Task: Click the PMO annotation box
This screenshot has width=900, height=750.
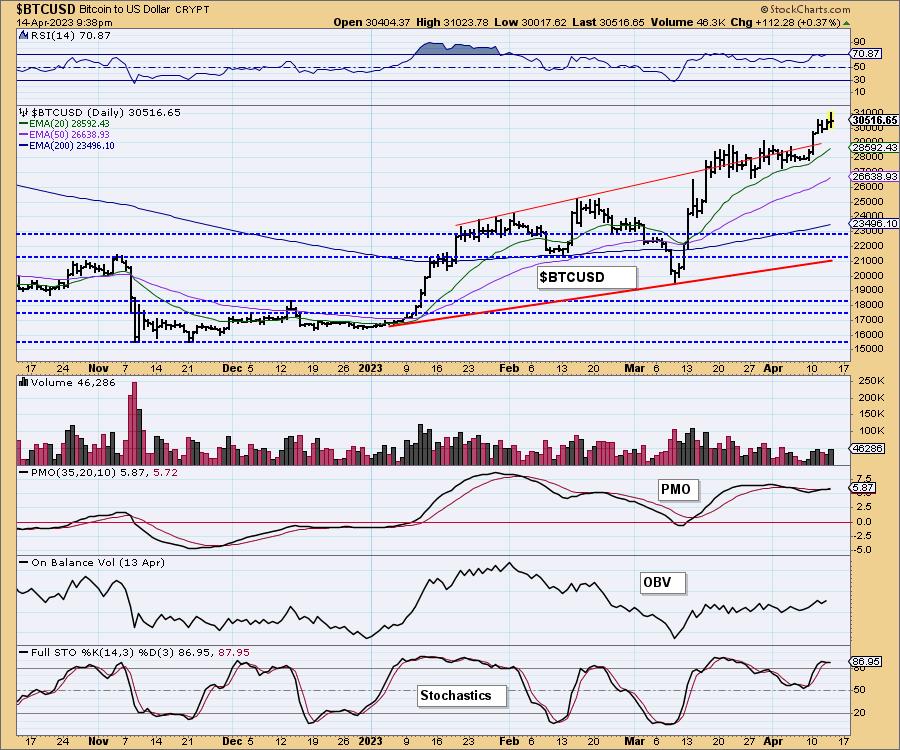Action: tap(678, 489)
